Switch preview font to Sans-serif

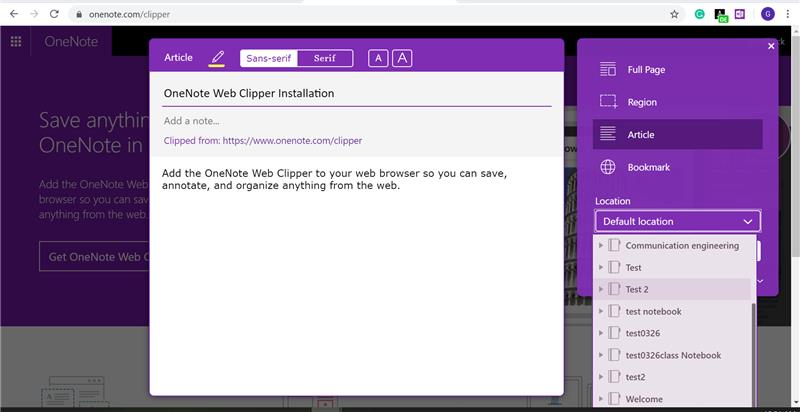coord(269,58)
